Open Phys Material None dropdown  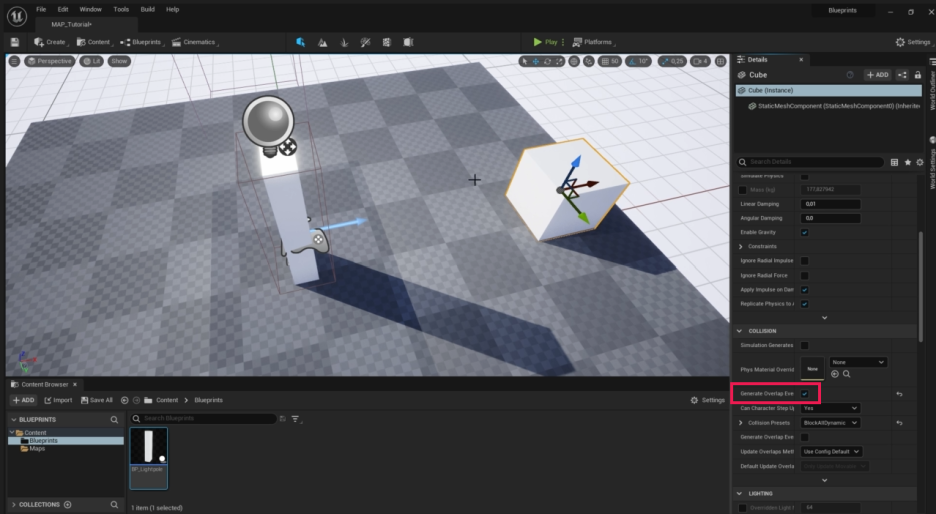point(858,362)
